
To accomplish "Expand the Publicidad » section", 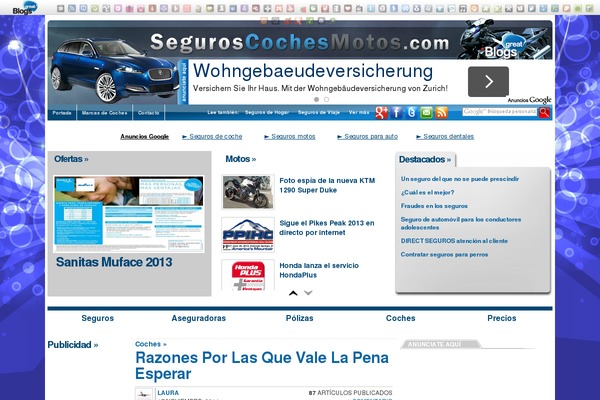I will tap(73, 345).
